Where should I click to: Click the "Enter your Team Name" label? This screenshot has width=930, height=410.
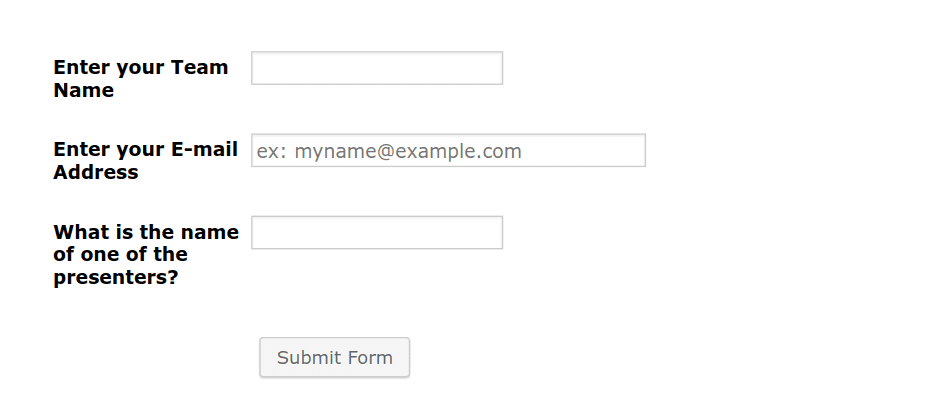(x=141, y=78)
